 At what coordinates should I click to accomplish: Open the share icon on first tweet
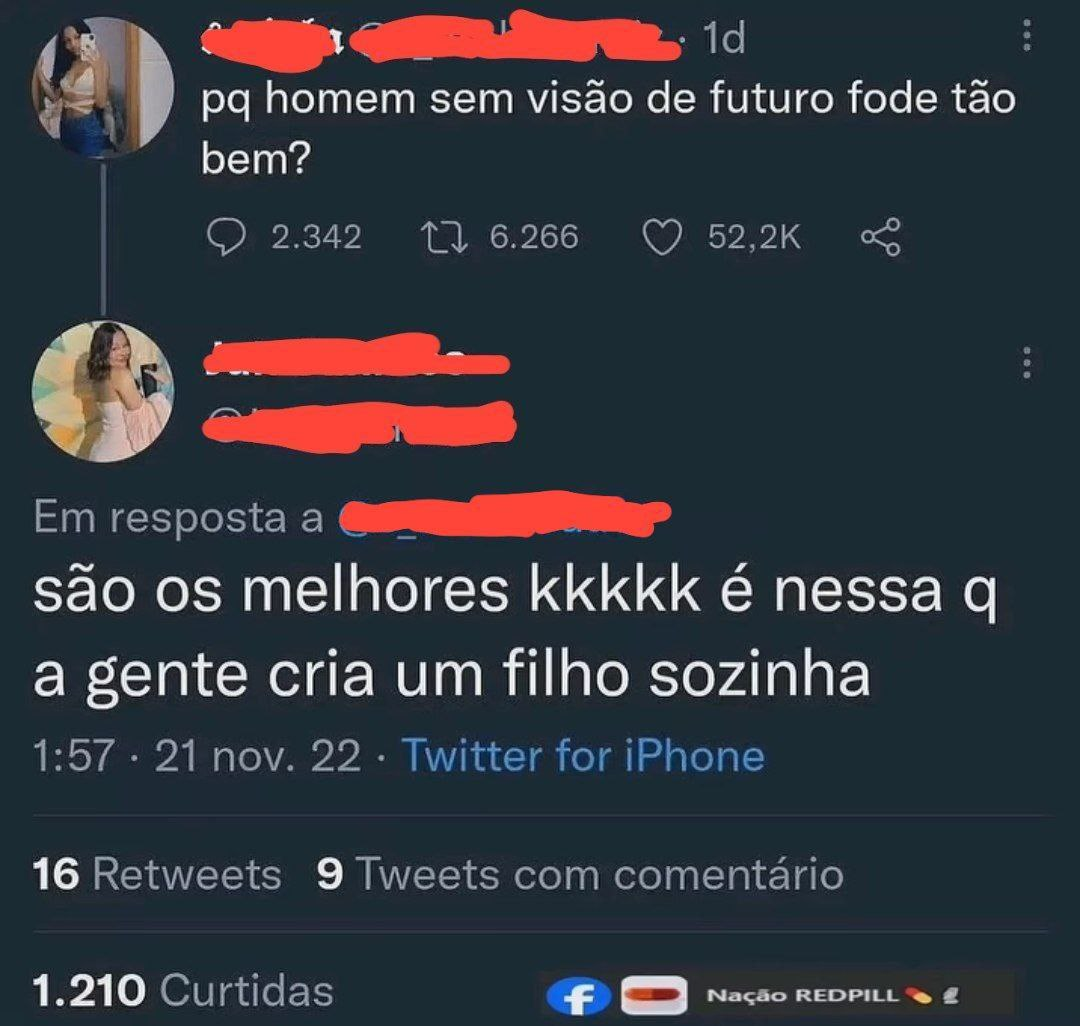(880, 237)
